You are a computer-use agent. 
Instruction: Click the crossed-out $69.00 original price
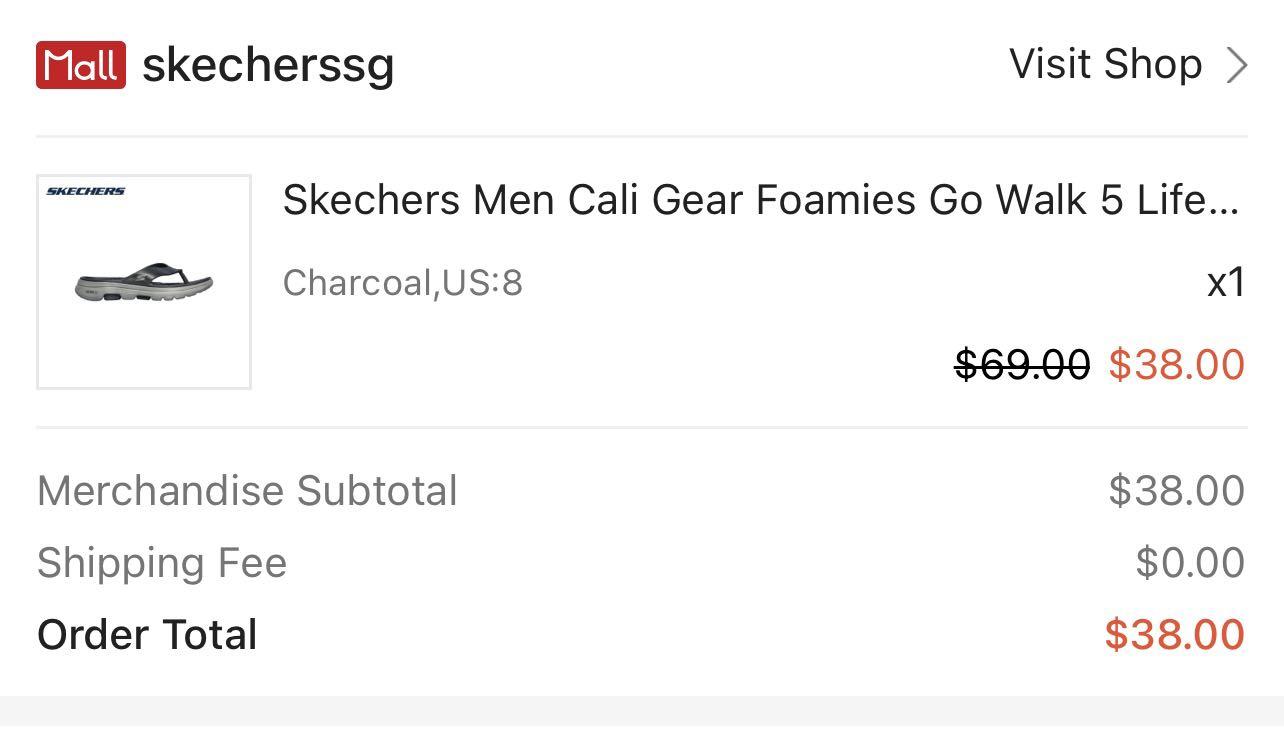point(1022,365)
